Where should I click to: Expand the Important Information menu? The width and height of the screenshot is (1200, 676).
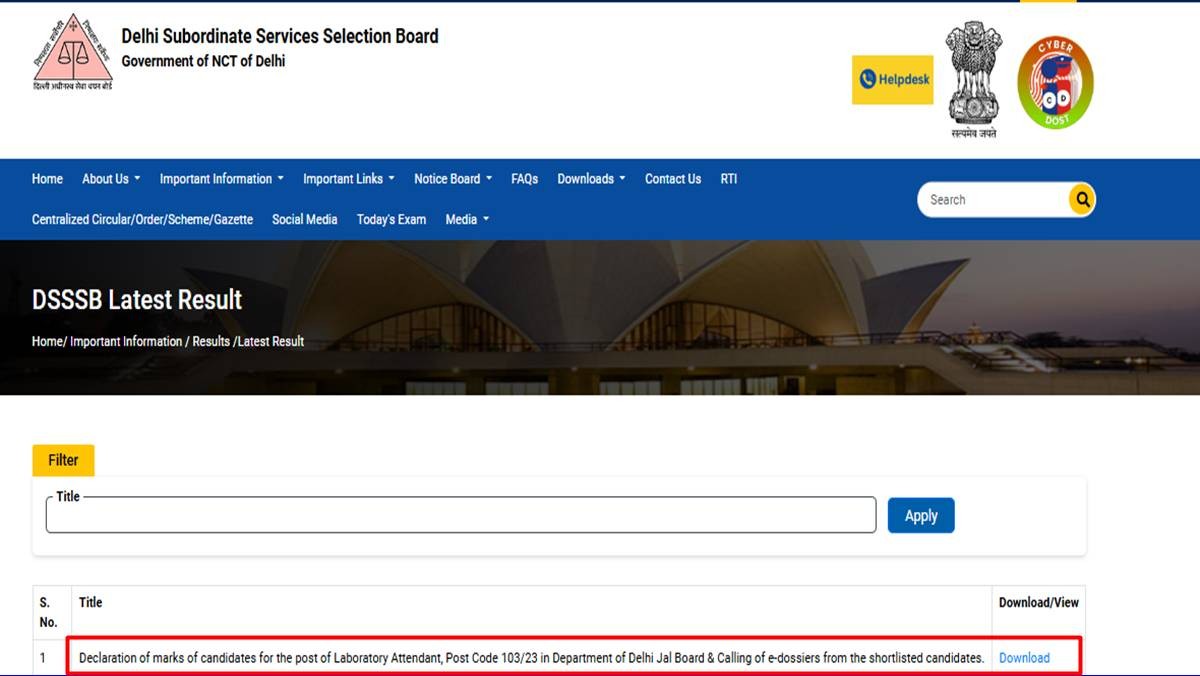221,179
